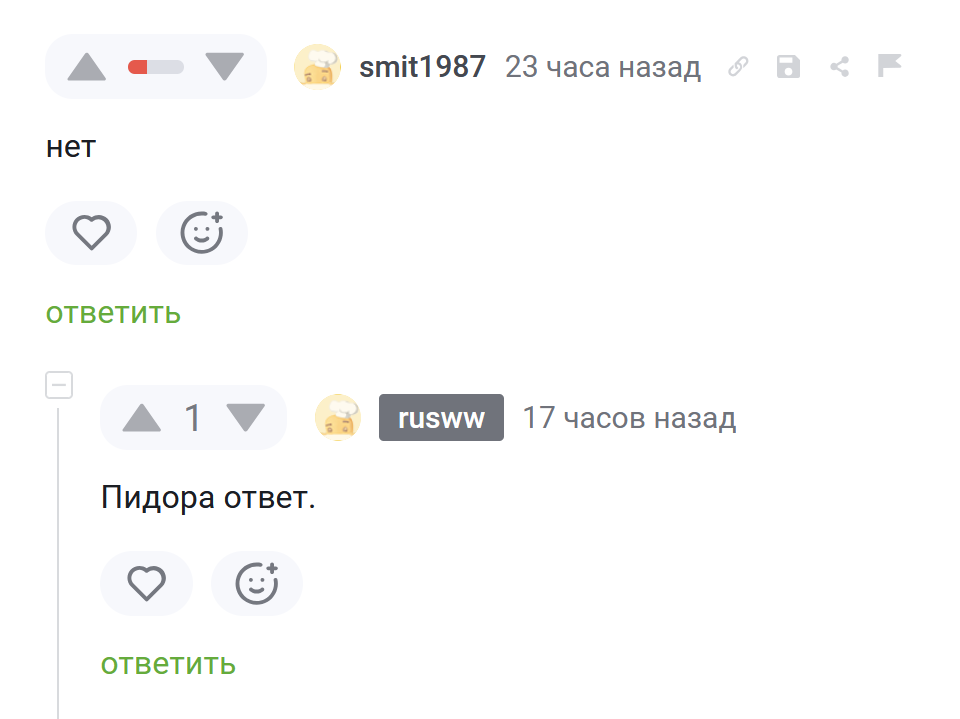
Task: Upvote the comment by smit1987
Action: (87, 67)
